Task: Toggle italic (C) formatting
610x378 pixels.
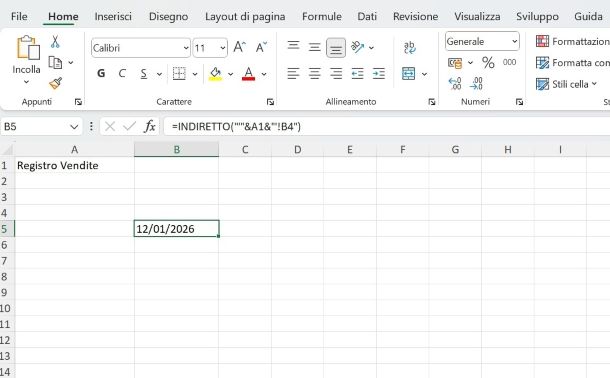Action: click(x=122, y=73)
